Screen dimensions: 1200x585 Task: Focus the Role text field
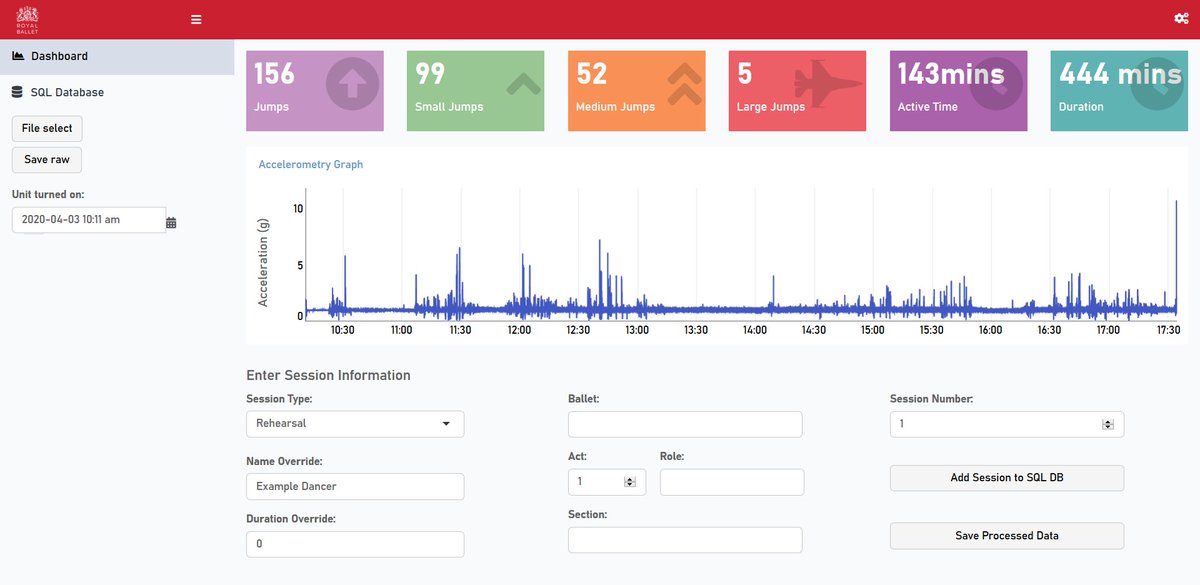(x=732, y=482)
